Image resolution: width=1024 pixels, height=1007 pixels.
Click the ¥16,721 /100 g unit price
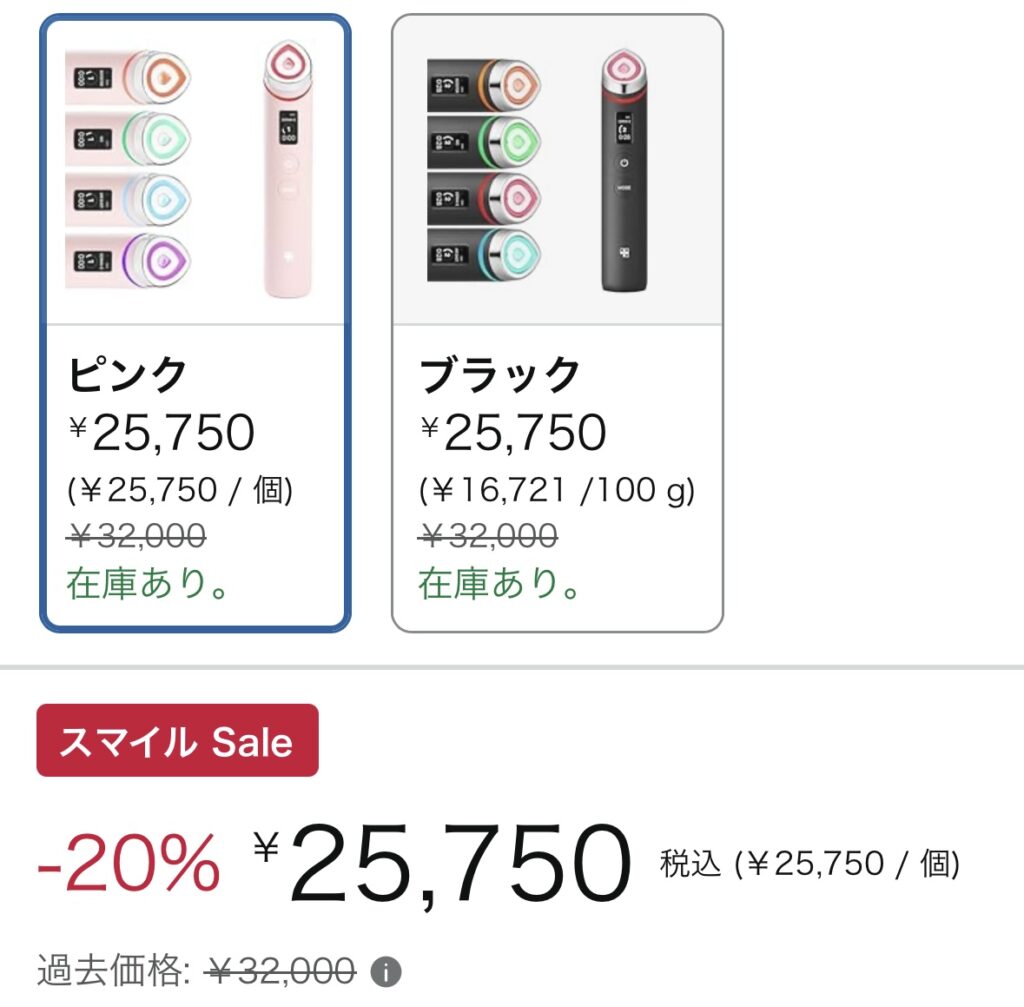coord(557,490)
